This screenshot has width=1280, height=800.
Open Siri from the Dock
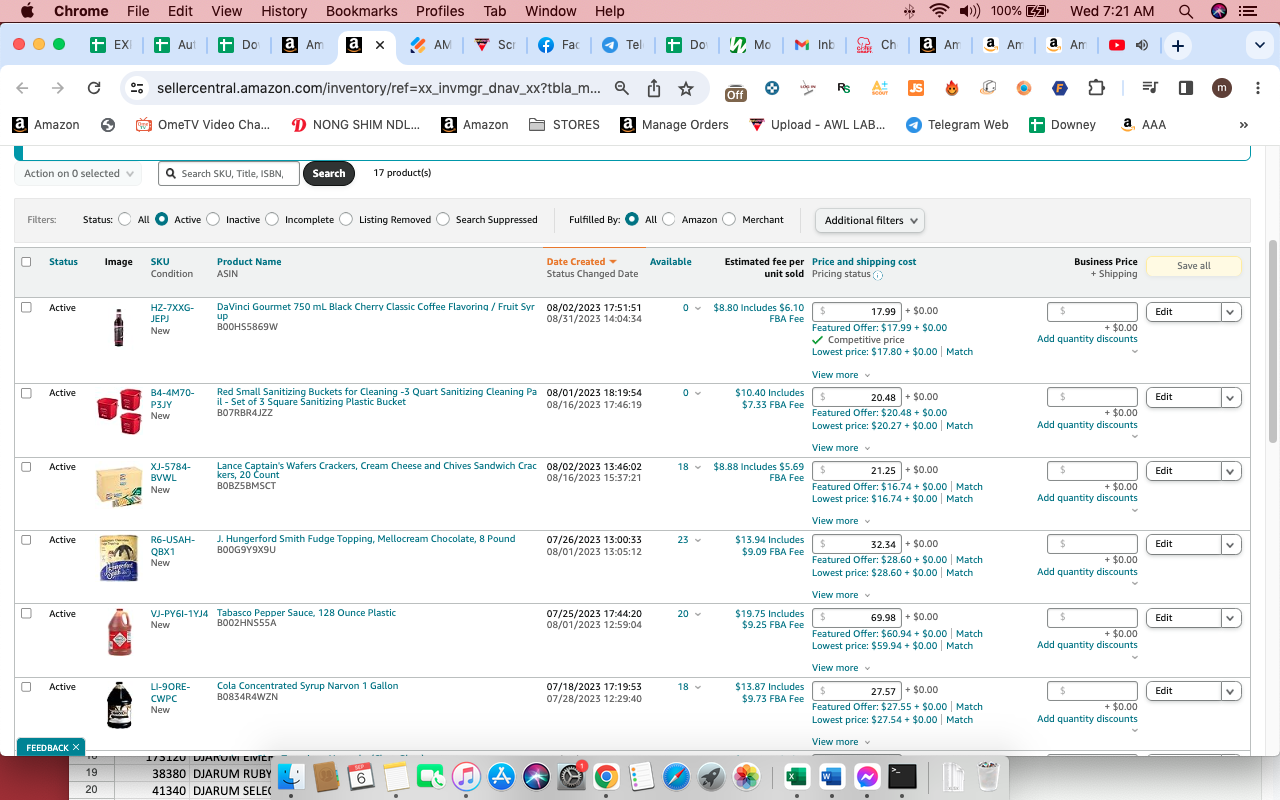537,776
